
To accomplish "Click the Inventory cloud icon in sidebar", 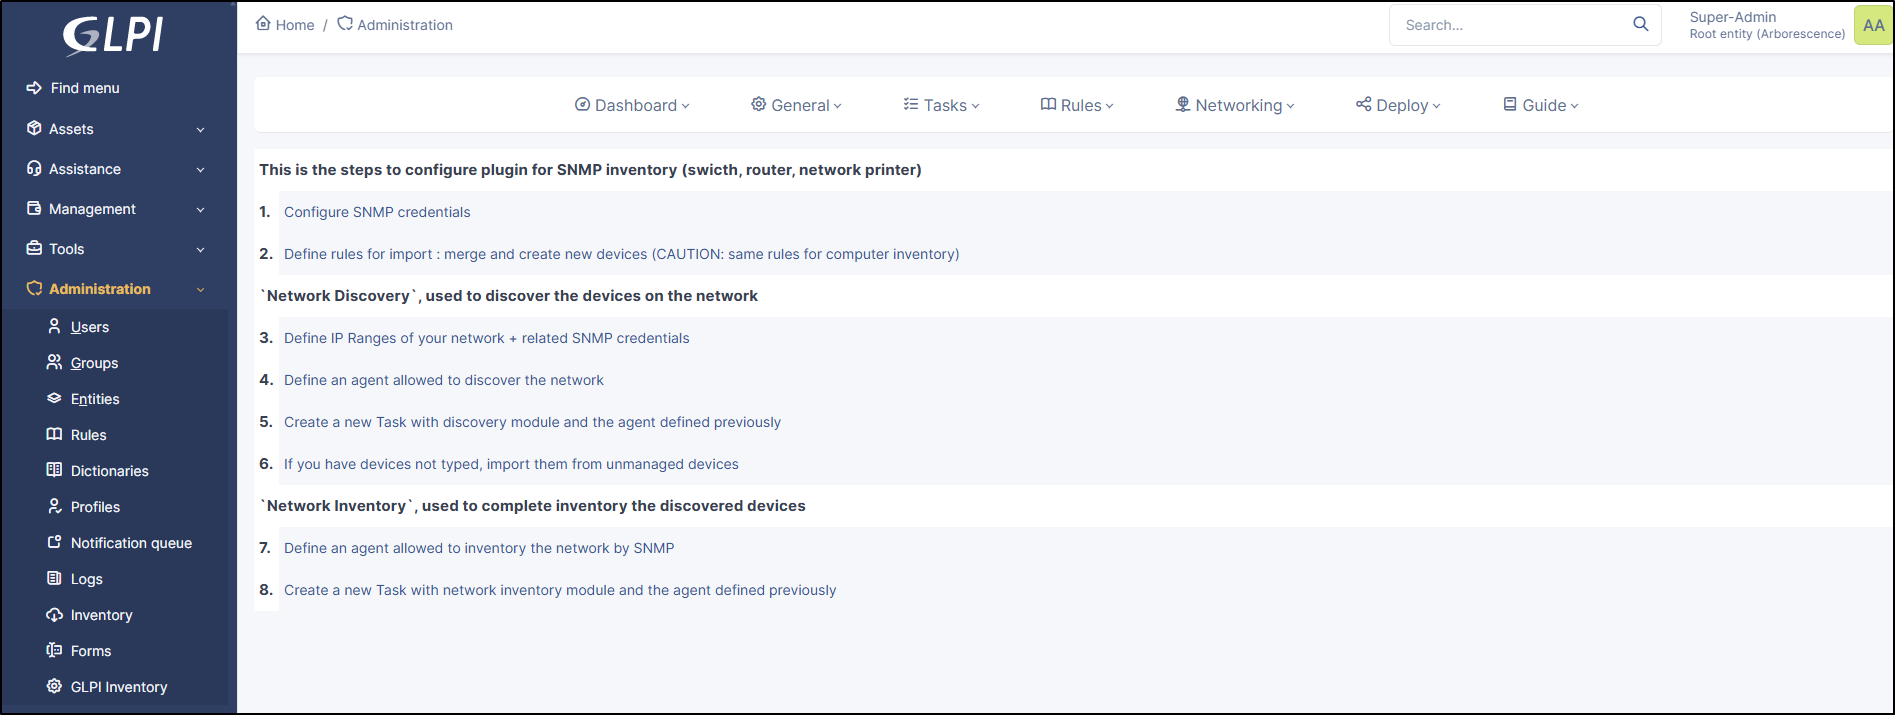I will click(x=54, y=614).
